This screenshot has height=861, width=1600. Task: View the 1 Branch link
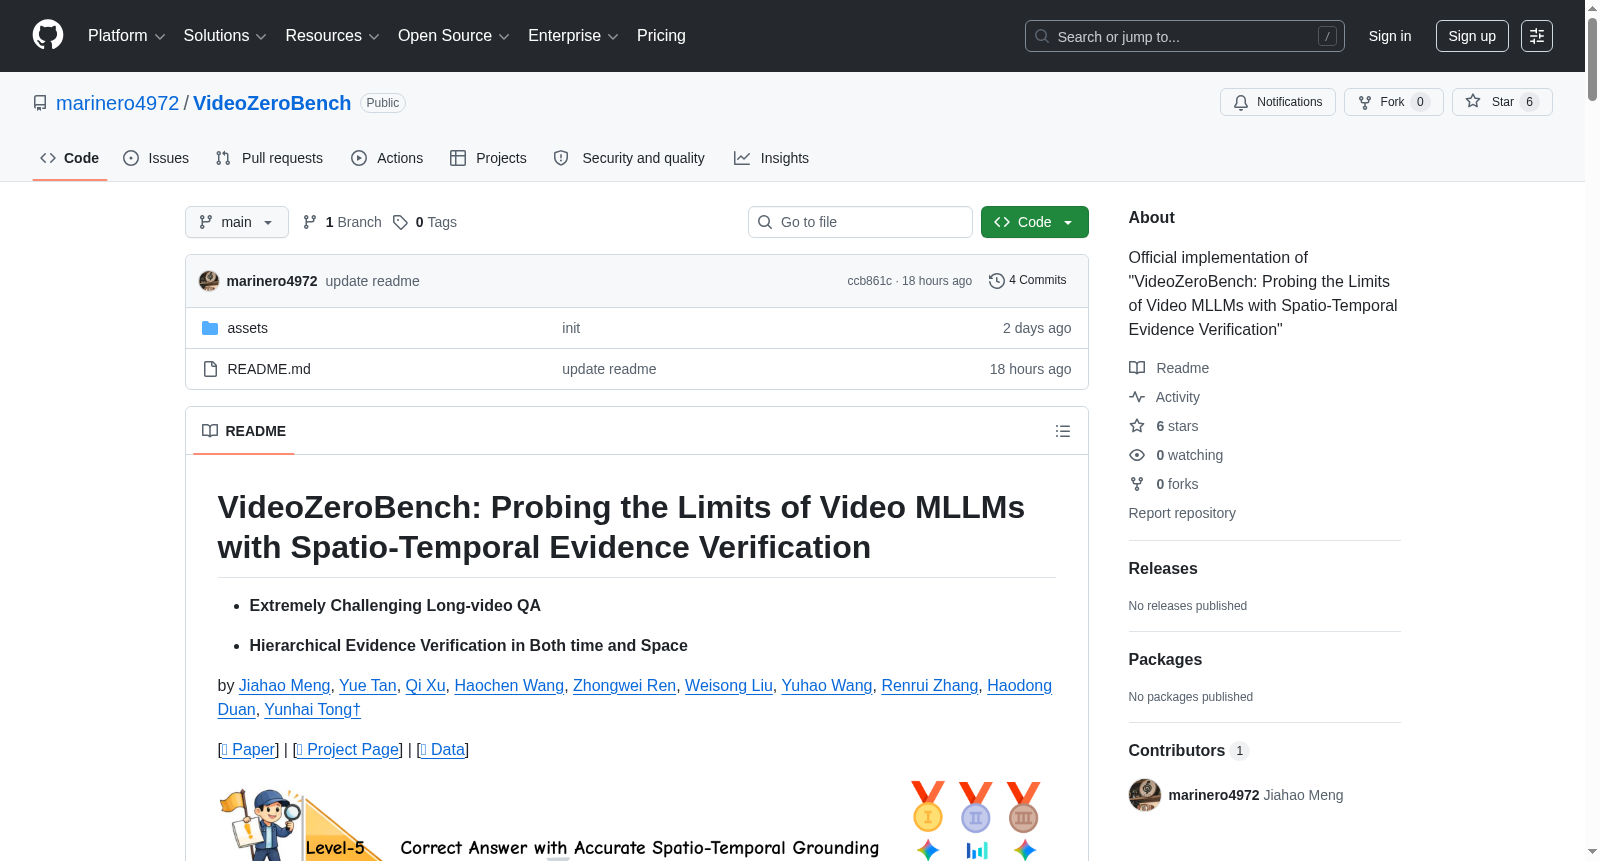pyautogui.click(x=342, y=222)
